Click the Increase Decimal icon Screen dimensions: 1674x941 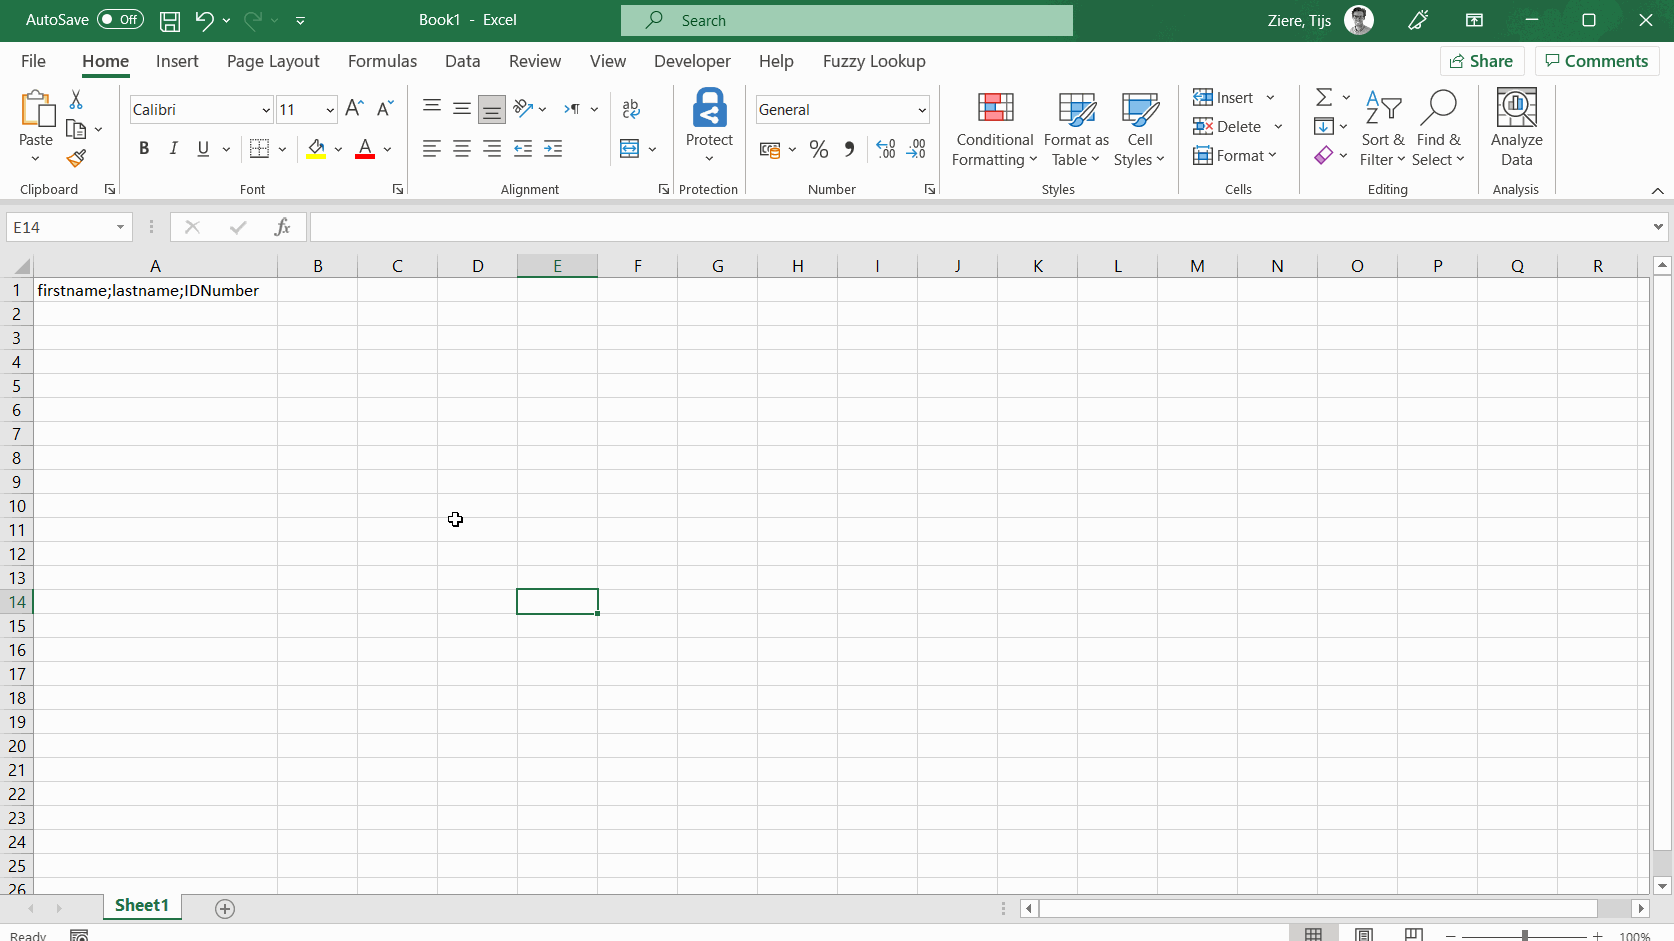(x=886, y=149)
